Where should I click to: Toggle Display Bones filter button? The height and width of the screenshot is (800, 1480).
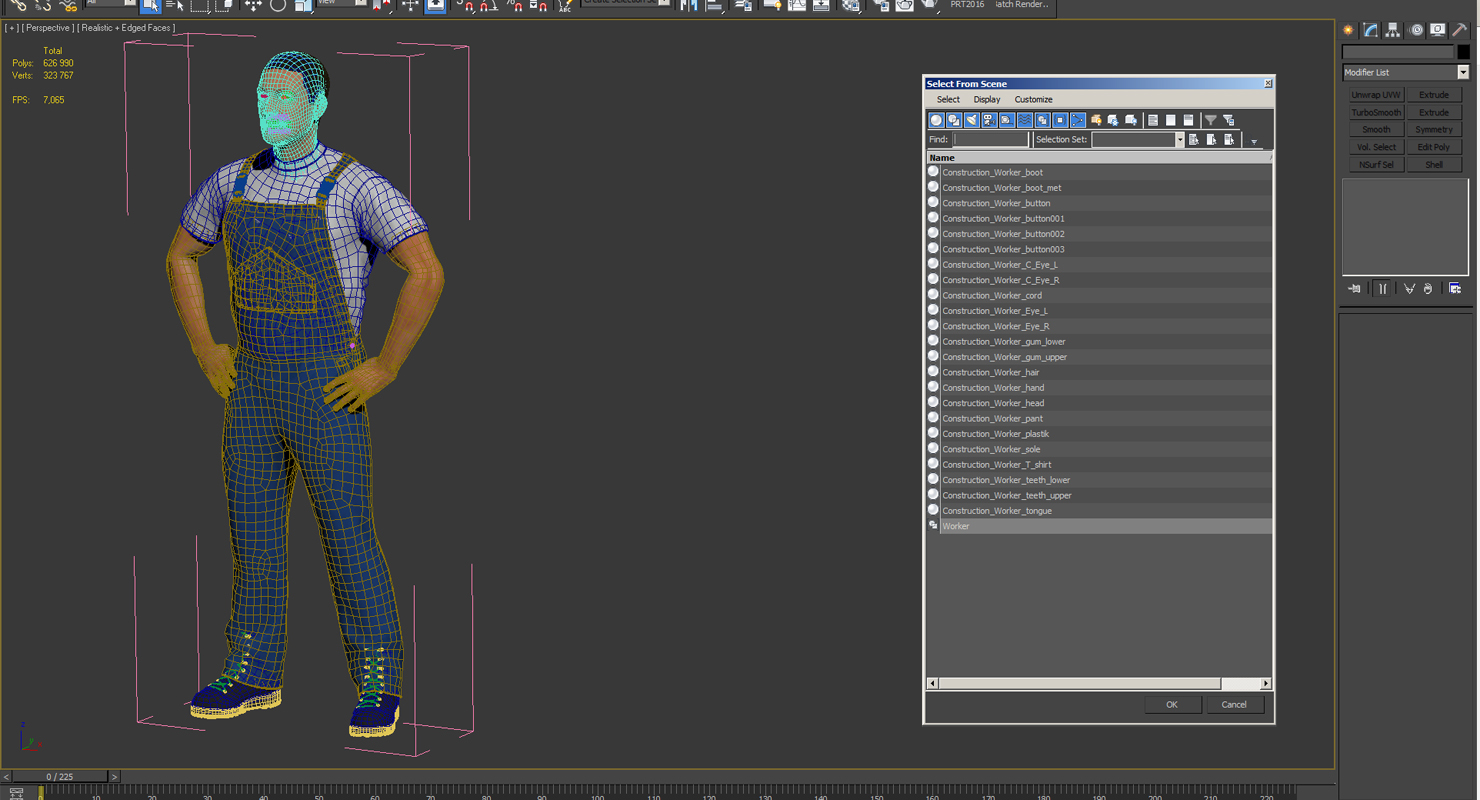(1078, 120)
